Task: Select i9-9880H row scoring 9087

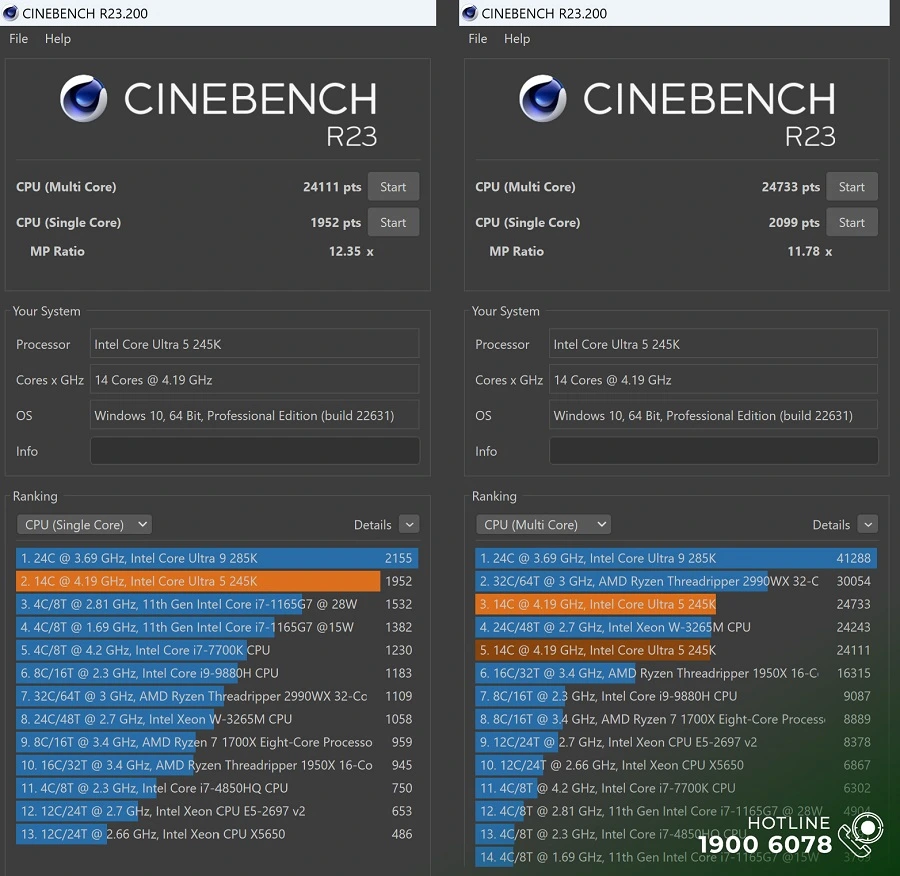Action: coord(676,696)
